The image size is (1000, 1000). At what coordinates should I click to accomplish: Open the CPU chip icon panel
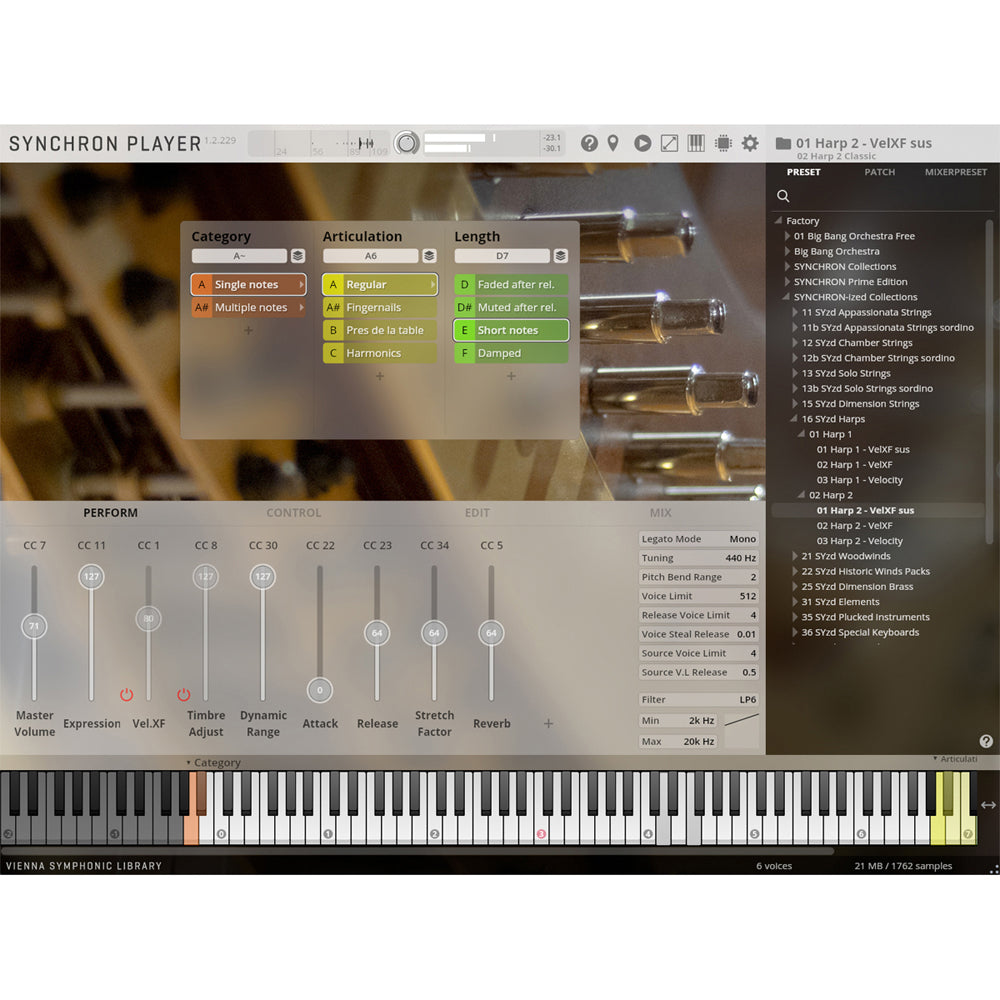pos(723,143)
